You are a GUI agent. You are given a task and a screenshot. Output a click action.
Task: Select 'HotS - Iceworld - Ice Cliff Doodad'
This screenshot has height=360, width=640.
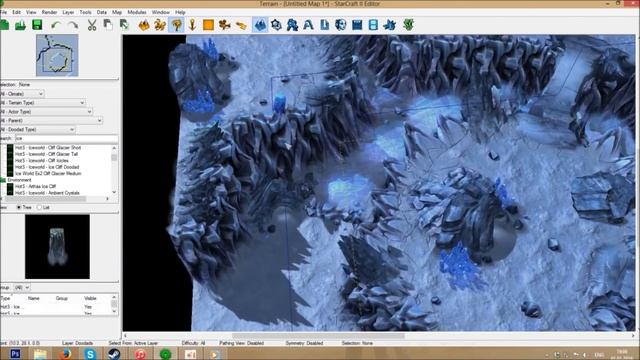[47, 167]
